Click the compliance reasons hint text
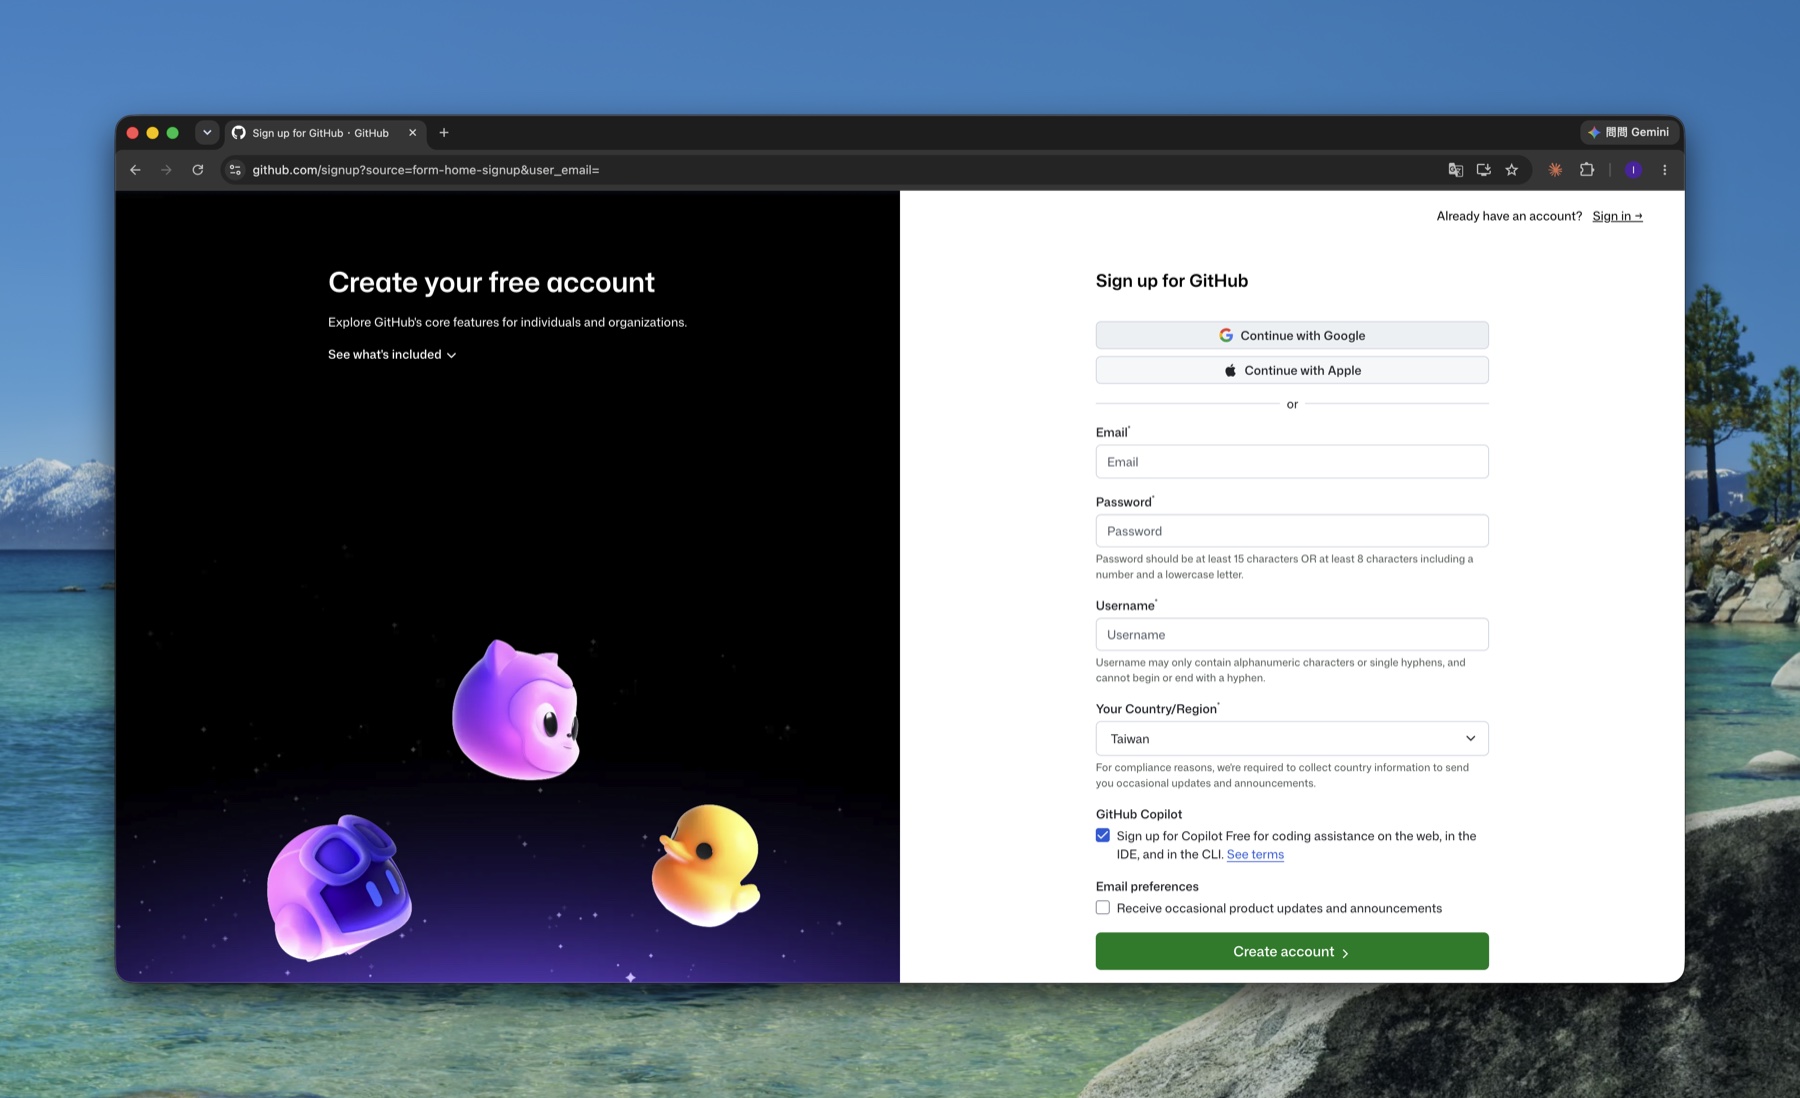 (x=1282, y=775)
